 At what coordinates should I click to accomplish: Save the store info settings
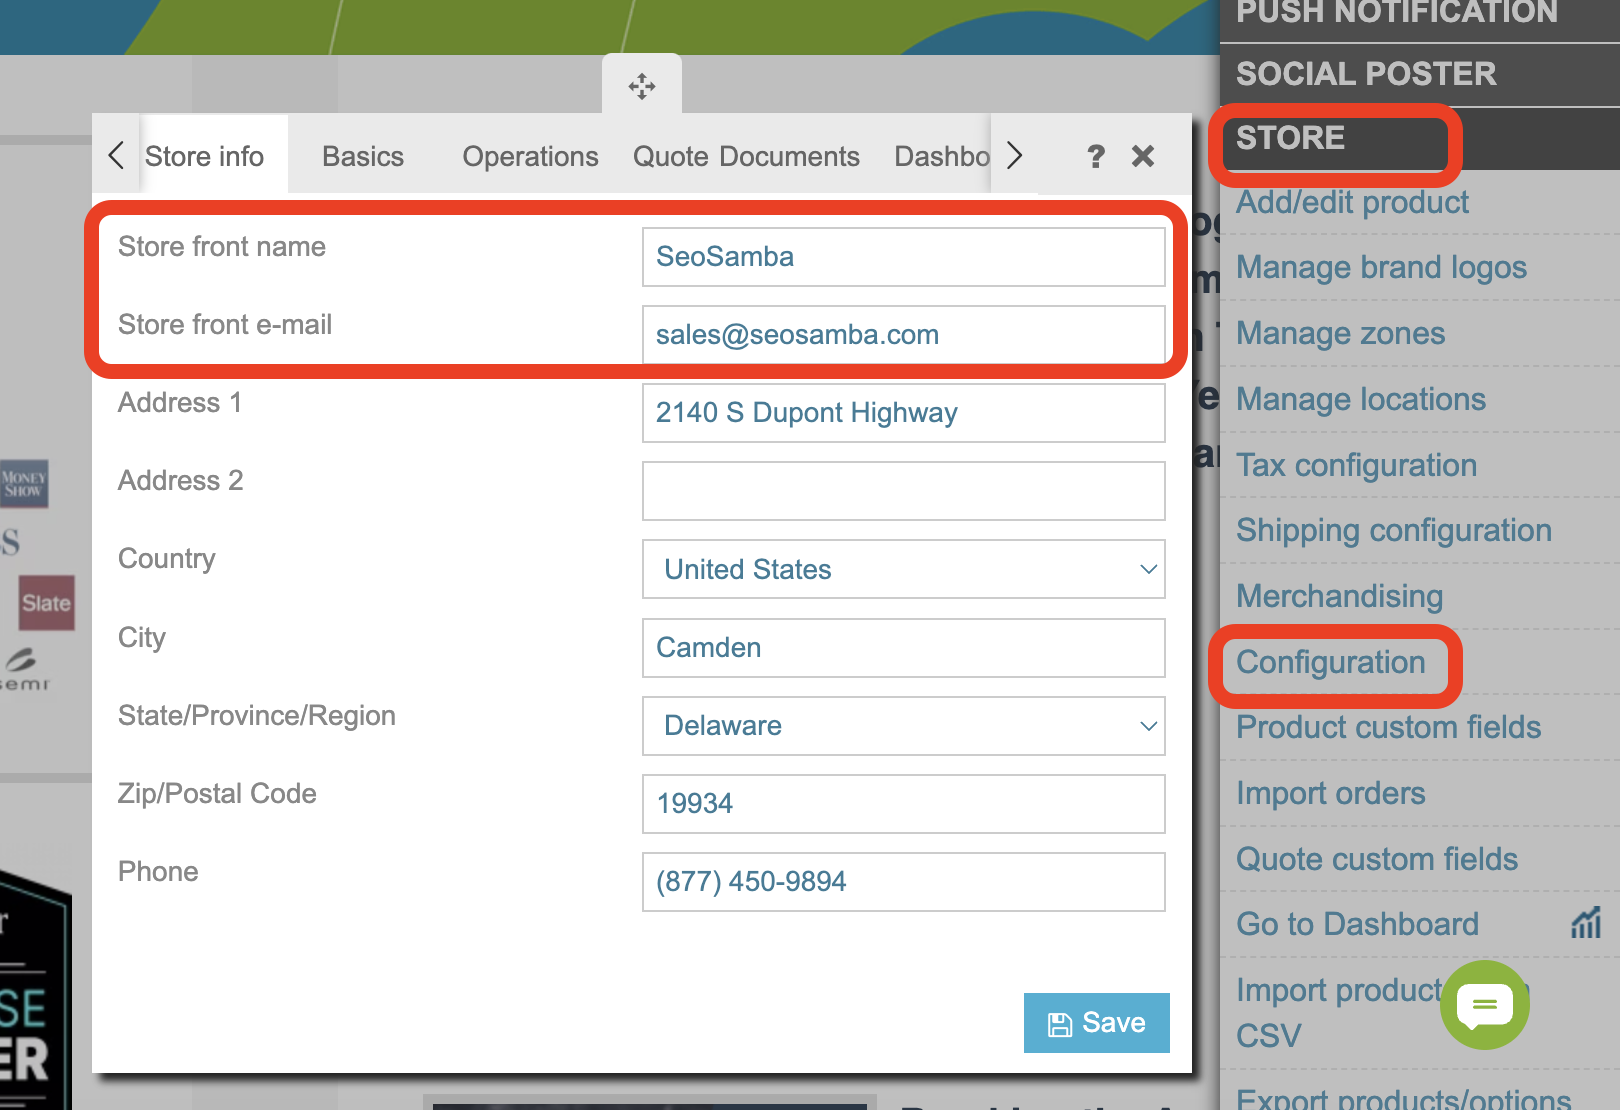click(x=1097, y=1023)
